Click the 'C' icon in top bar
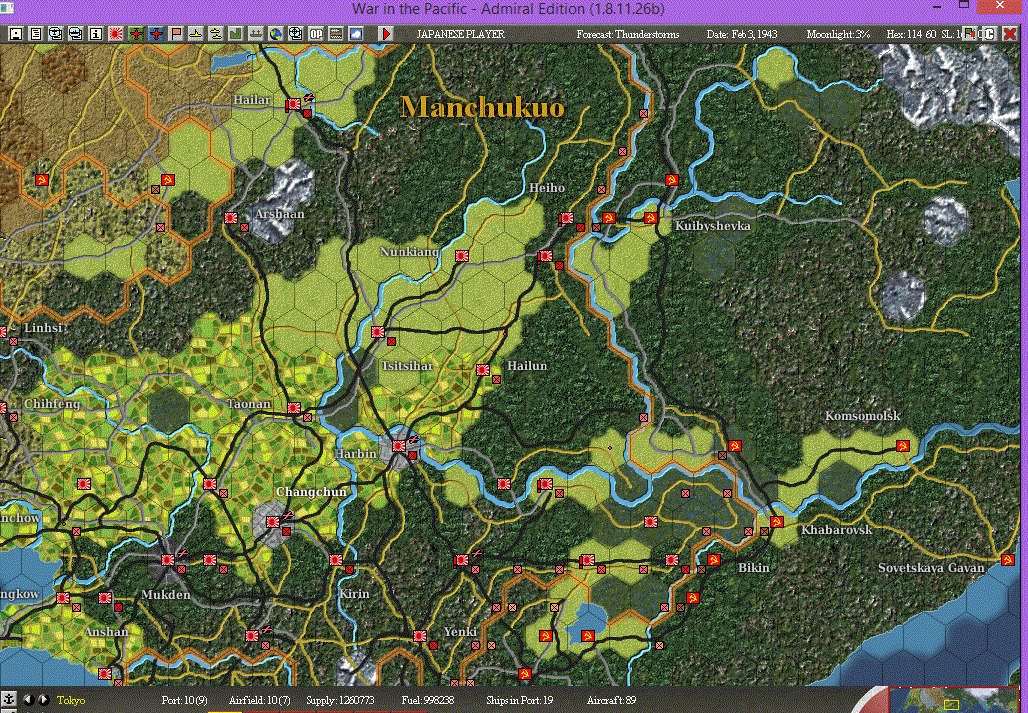This screenshot has width=1028, height=713. (x=989, y=33)
